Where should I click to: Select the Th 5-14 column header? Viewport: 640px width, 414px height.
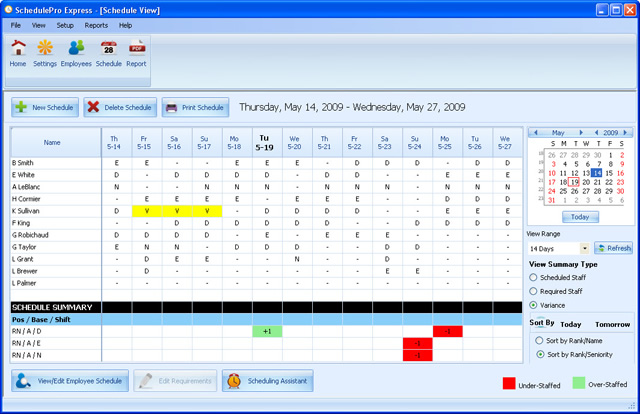pos(117,142)
